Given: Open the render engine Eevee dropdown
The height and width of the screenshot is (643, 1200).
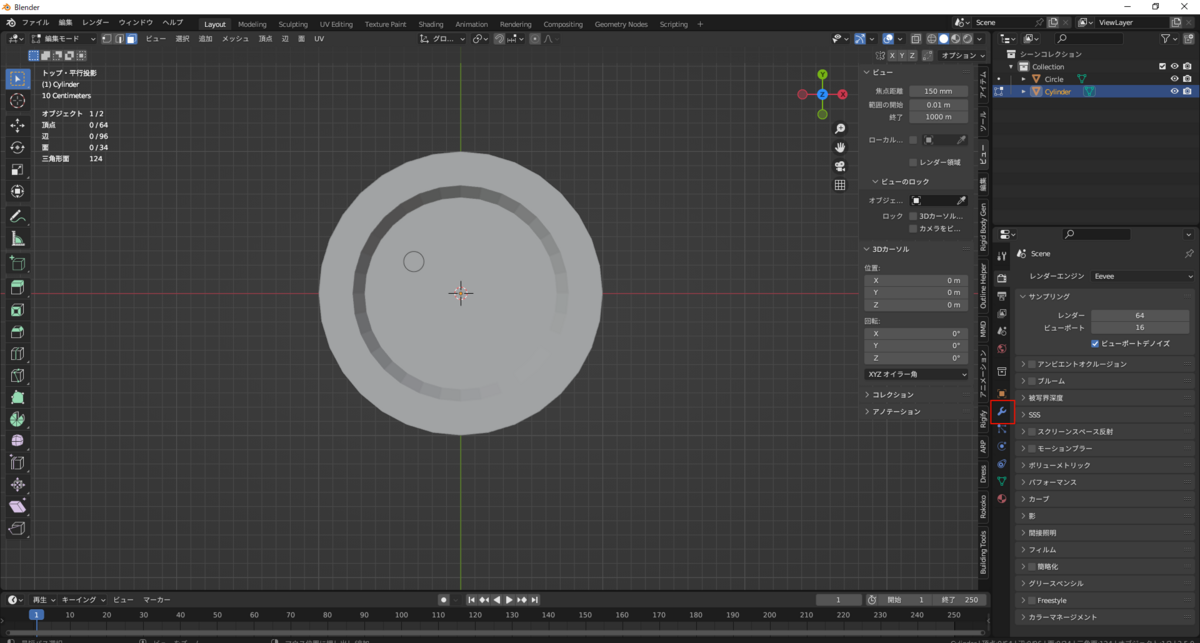Looking at the screenshot, I should [x=1143, y=276].
